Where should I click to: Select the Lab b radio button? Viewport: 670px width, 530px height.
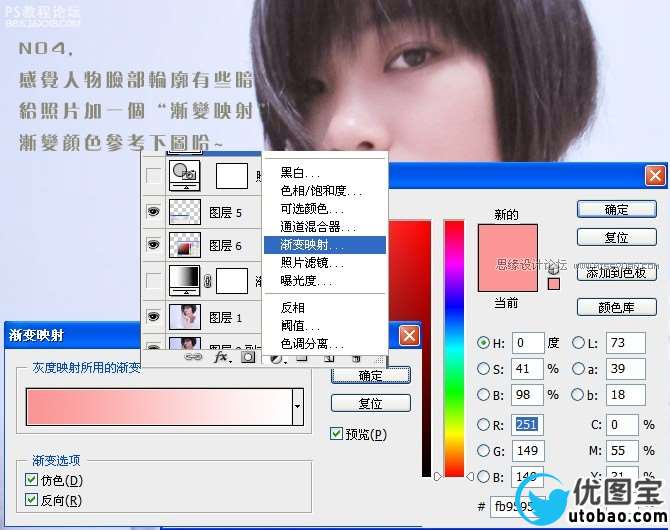point(577,394)
